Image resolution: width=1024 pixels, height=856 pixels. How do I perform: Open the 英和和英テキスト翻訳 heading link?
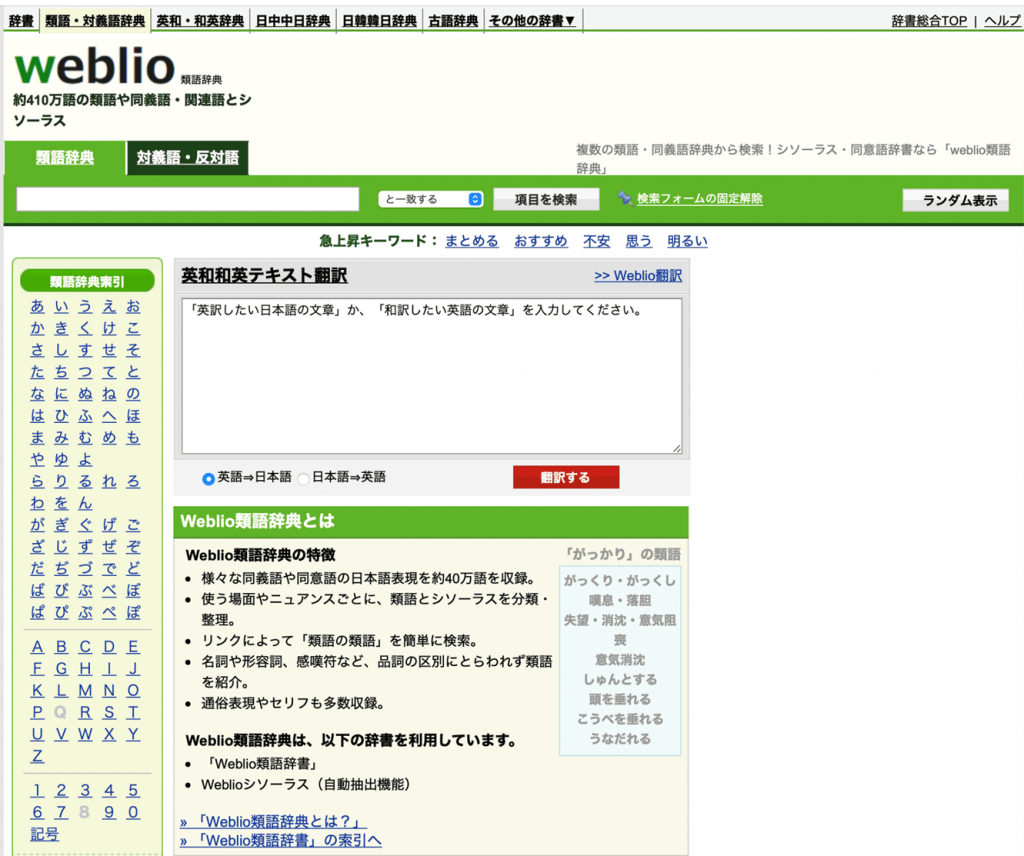(264, 276)
